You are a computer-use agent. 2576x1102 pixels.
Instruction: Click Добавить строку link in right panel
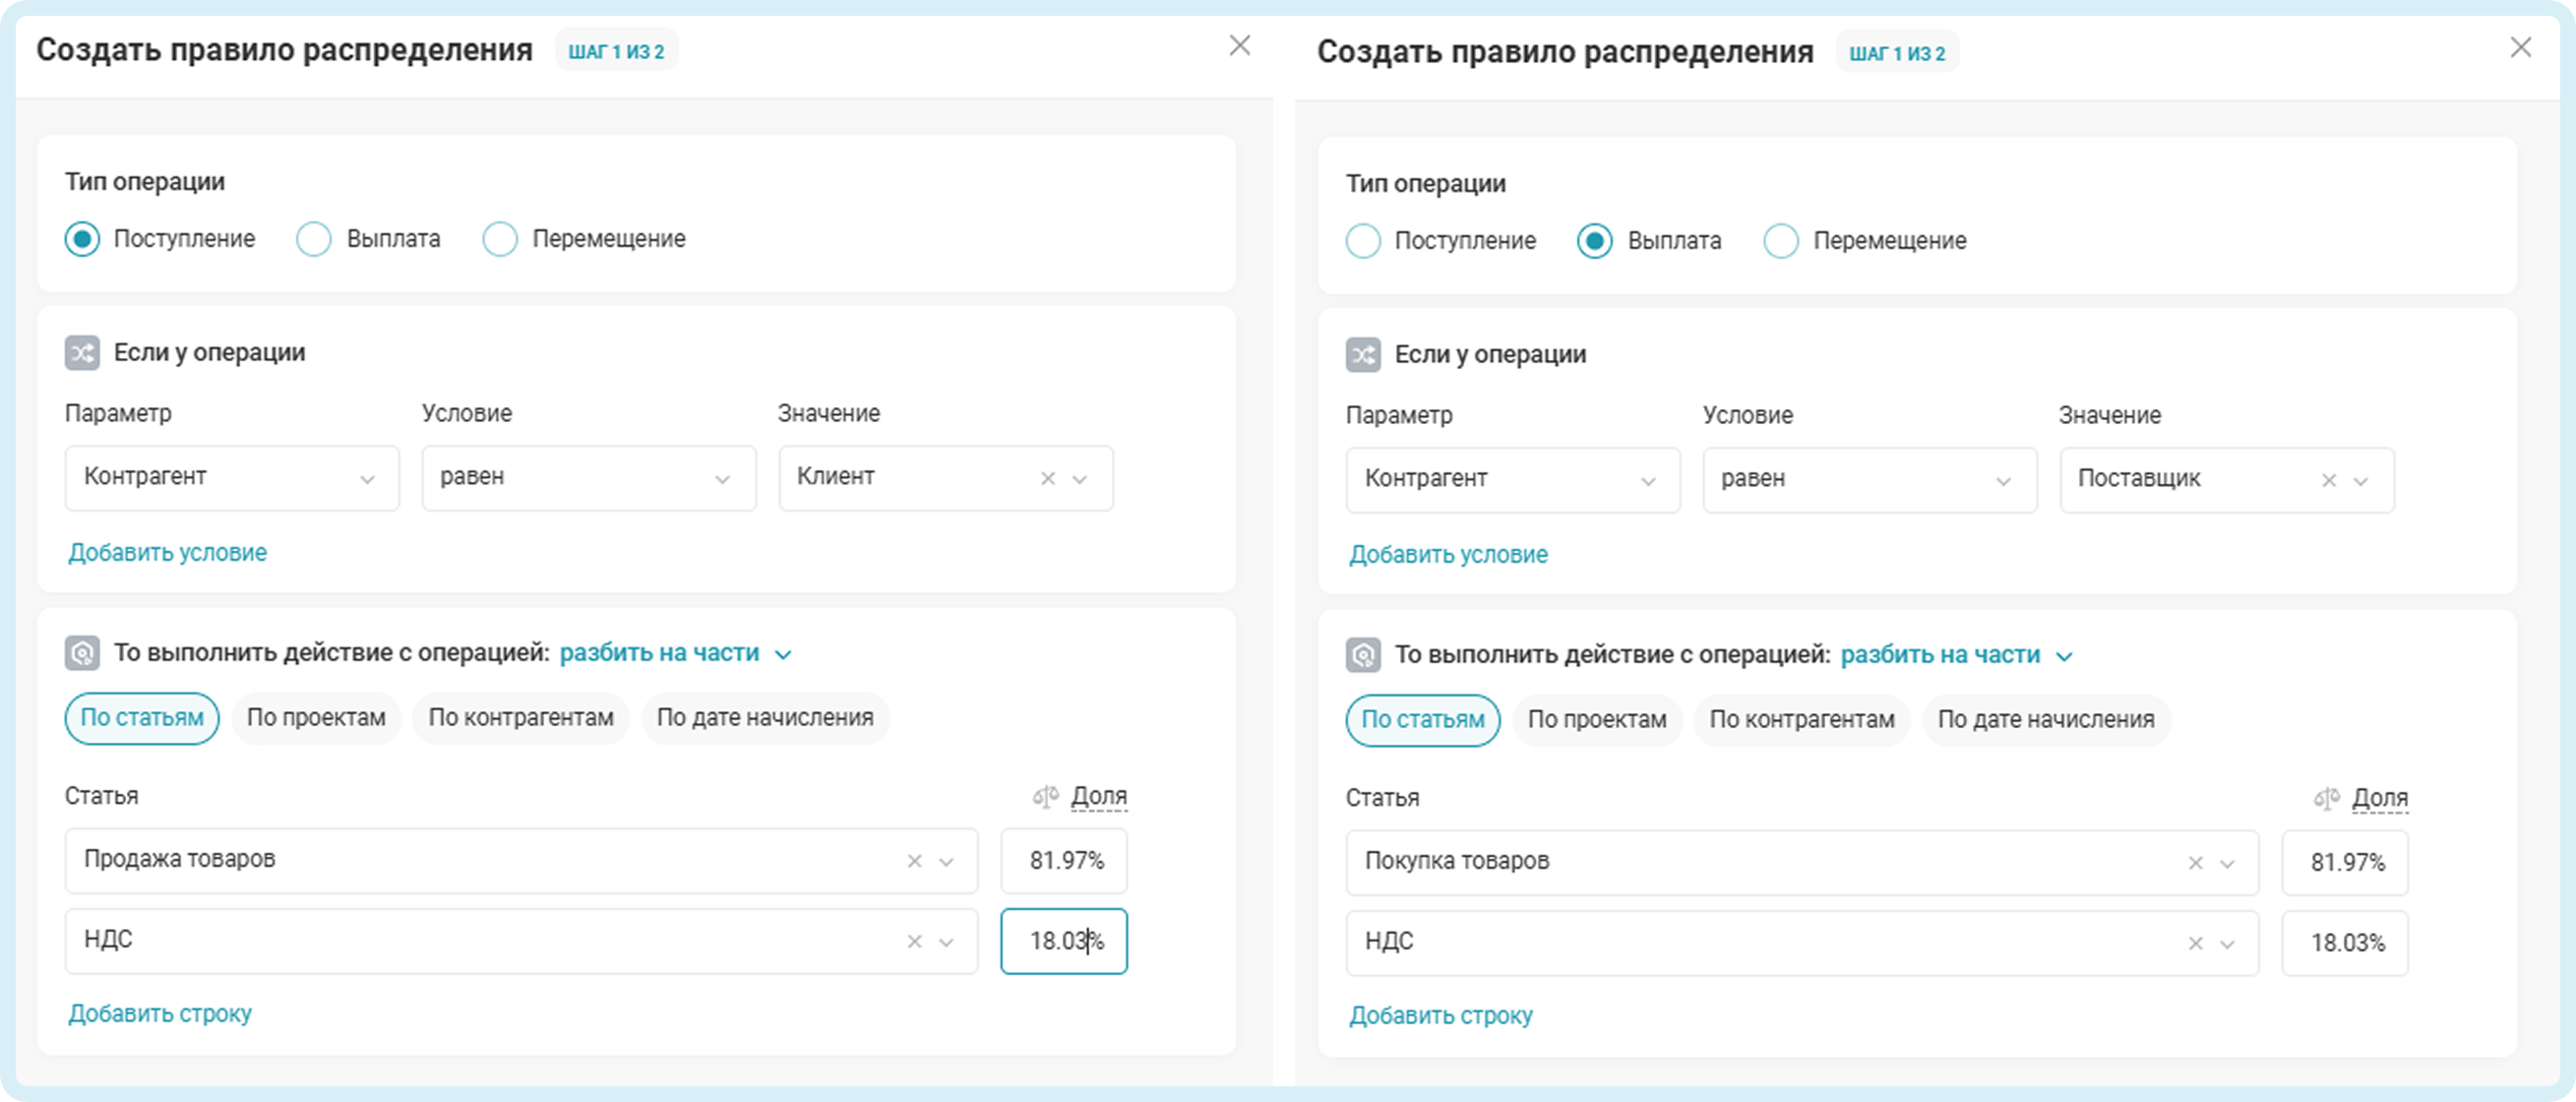[x=1440, y=1015]
